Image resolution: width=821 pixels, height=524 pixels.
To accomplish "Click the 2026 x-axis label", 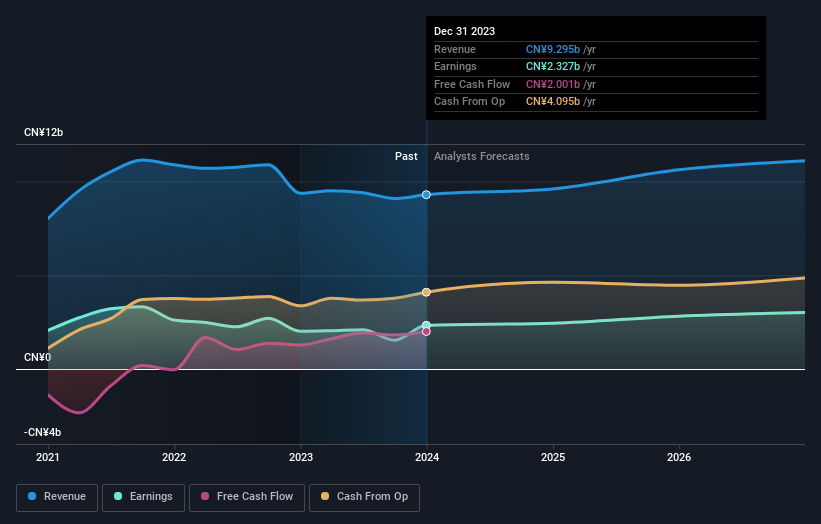I will [679, 458].
